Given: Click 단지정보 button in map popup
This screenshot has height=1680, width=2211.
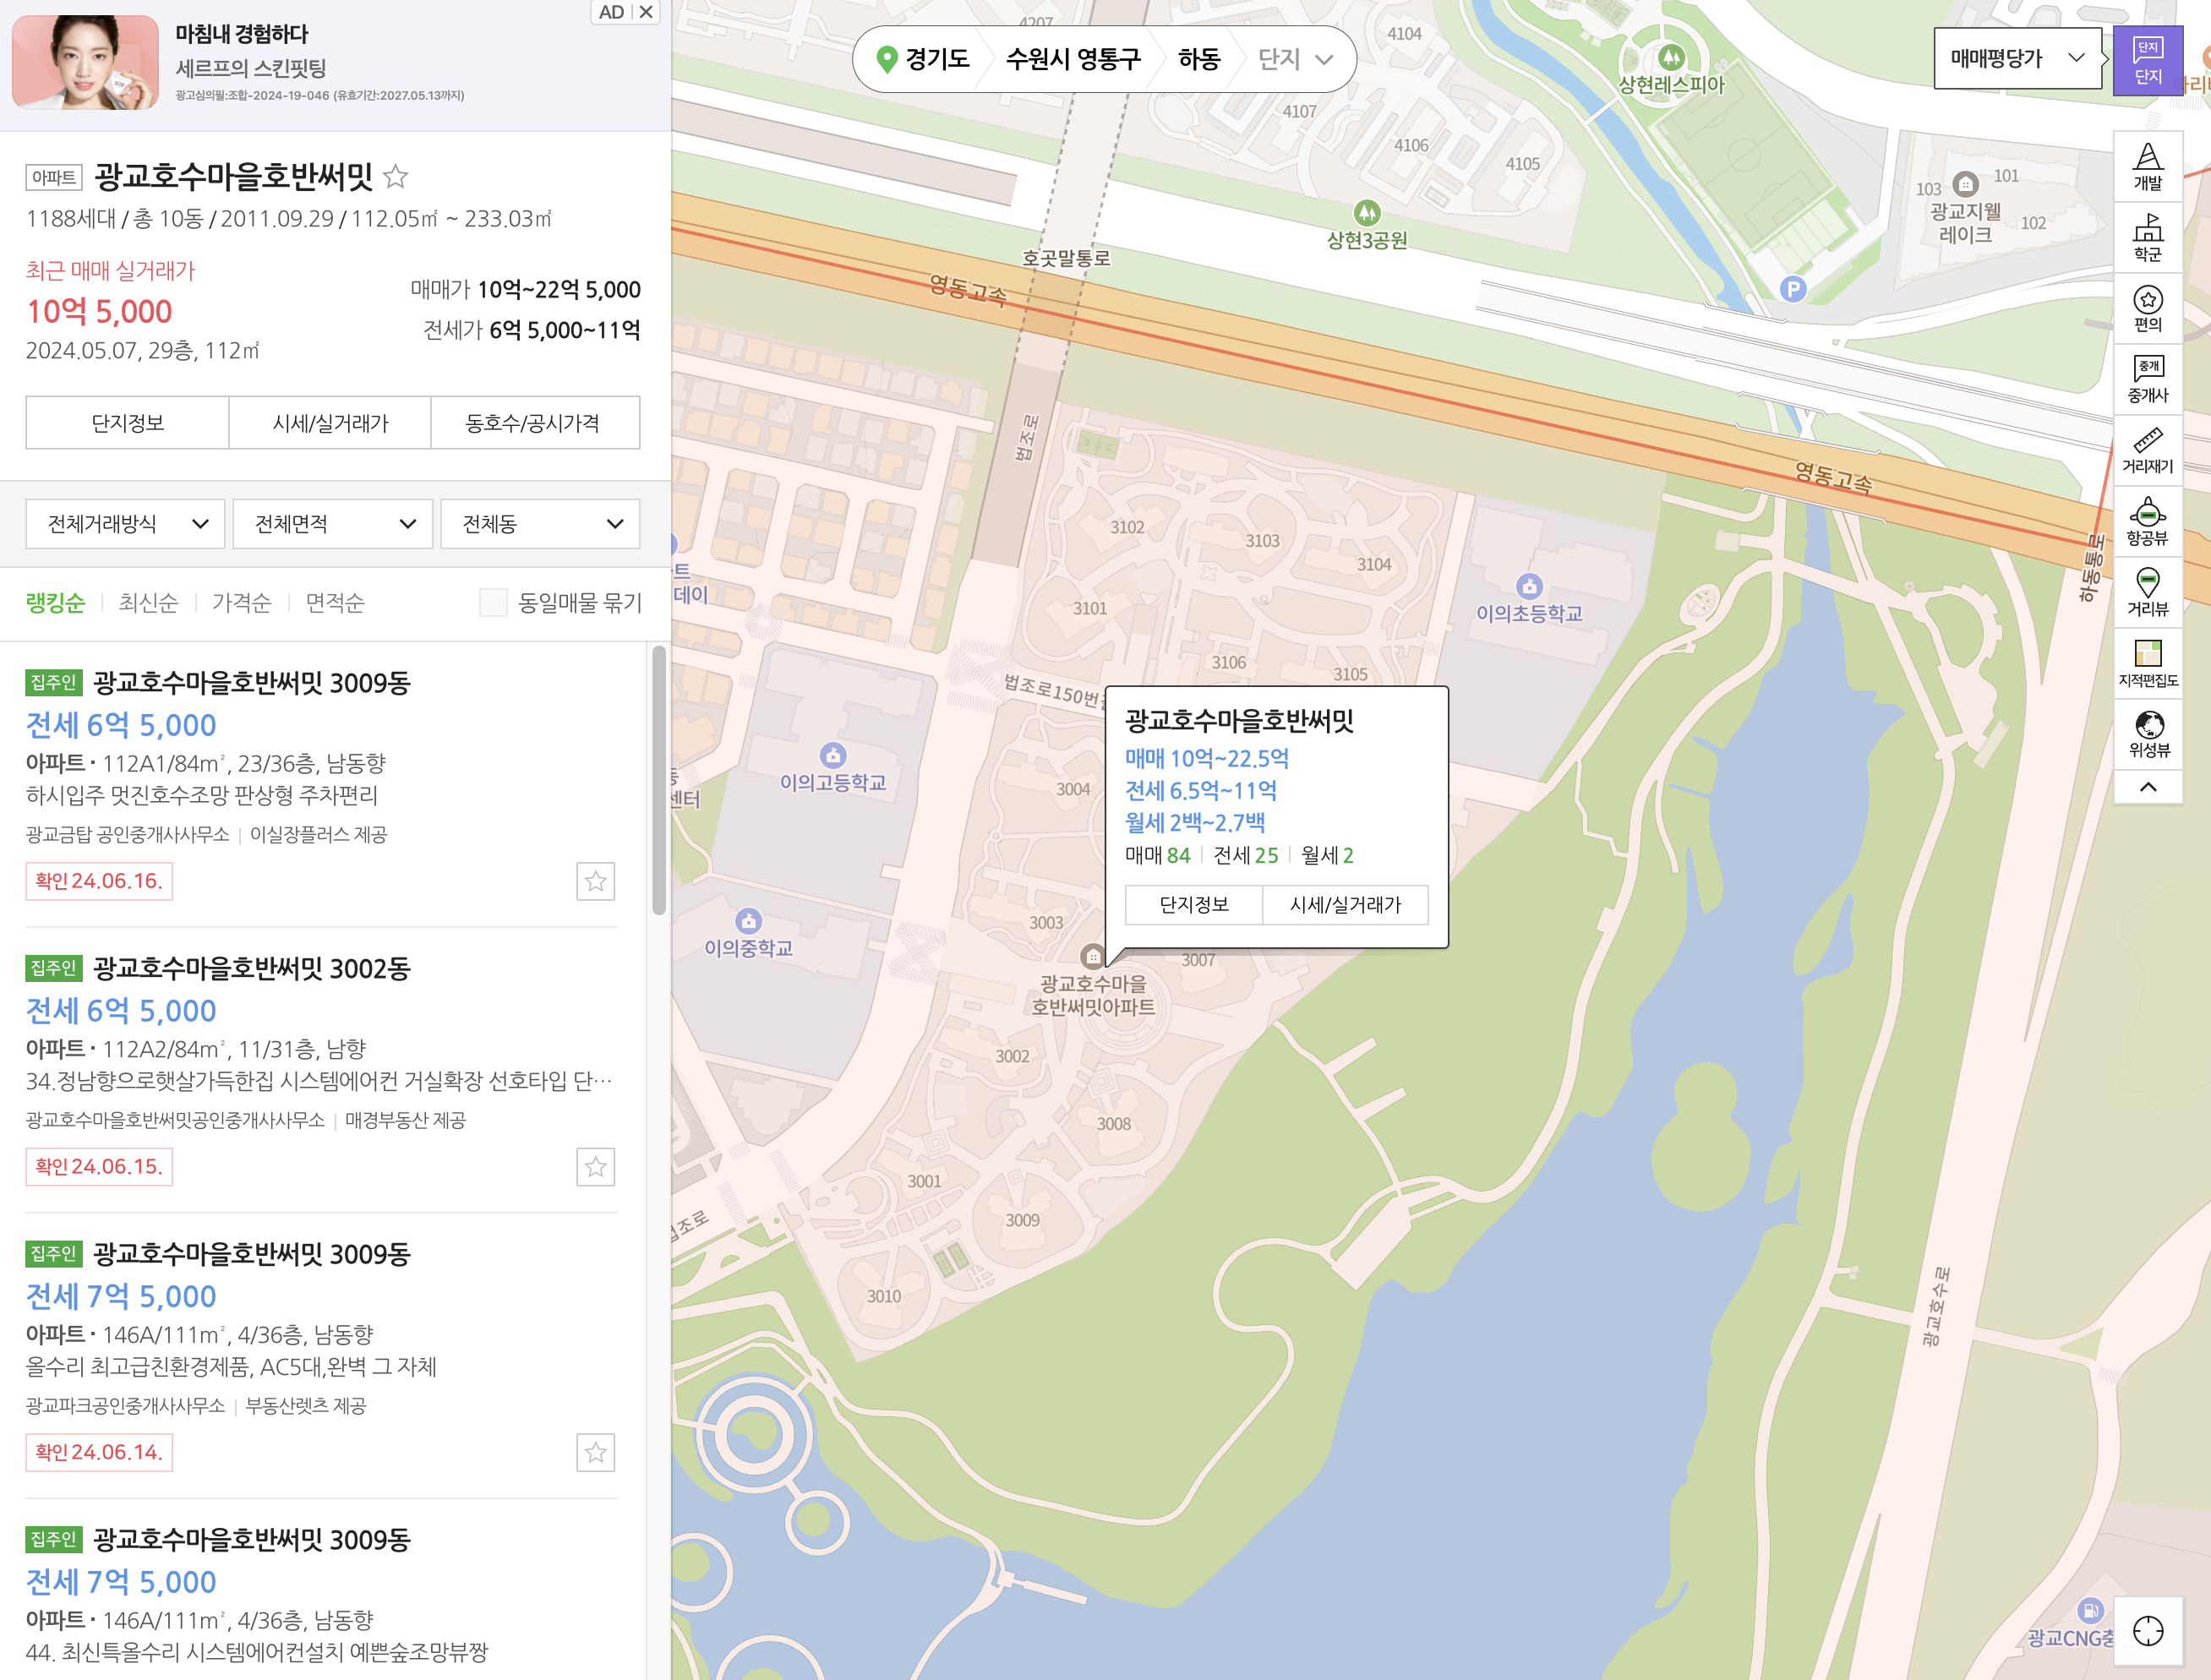Looking at the screenshot, I should pyautogui.click(x=1194, y=905).
